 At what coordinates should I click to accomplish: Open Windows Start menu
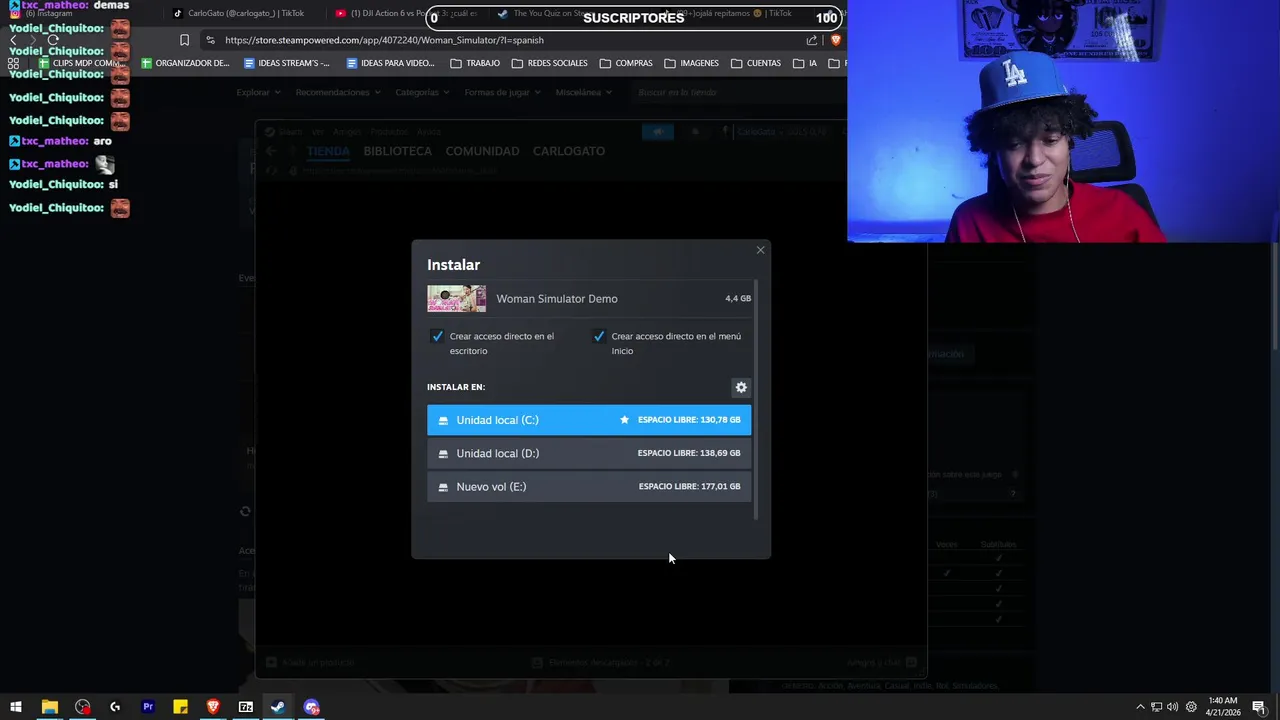[x=16, y=707]
